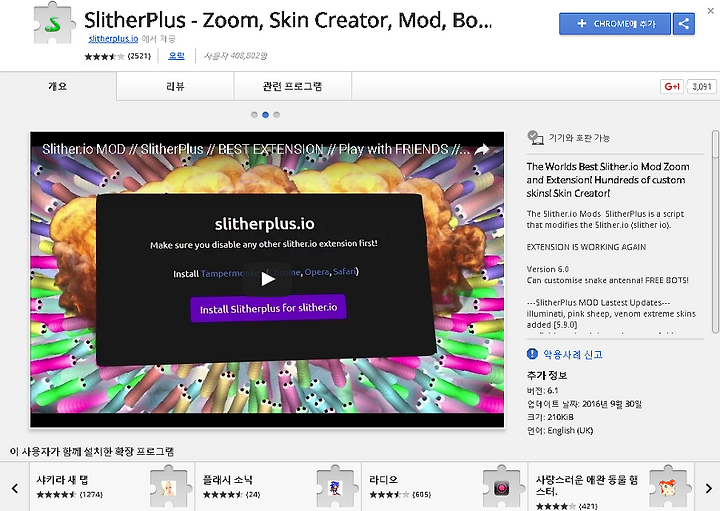The image size is (720, 511).
Task: Click the 샤키라 새 탭 puzzle thumbnail
Action: (x=169, y=487)
